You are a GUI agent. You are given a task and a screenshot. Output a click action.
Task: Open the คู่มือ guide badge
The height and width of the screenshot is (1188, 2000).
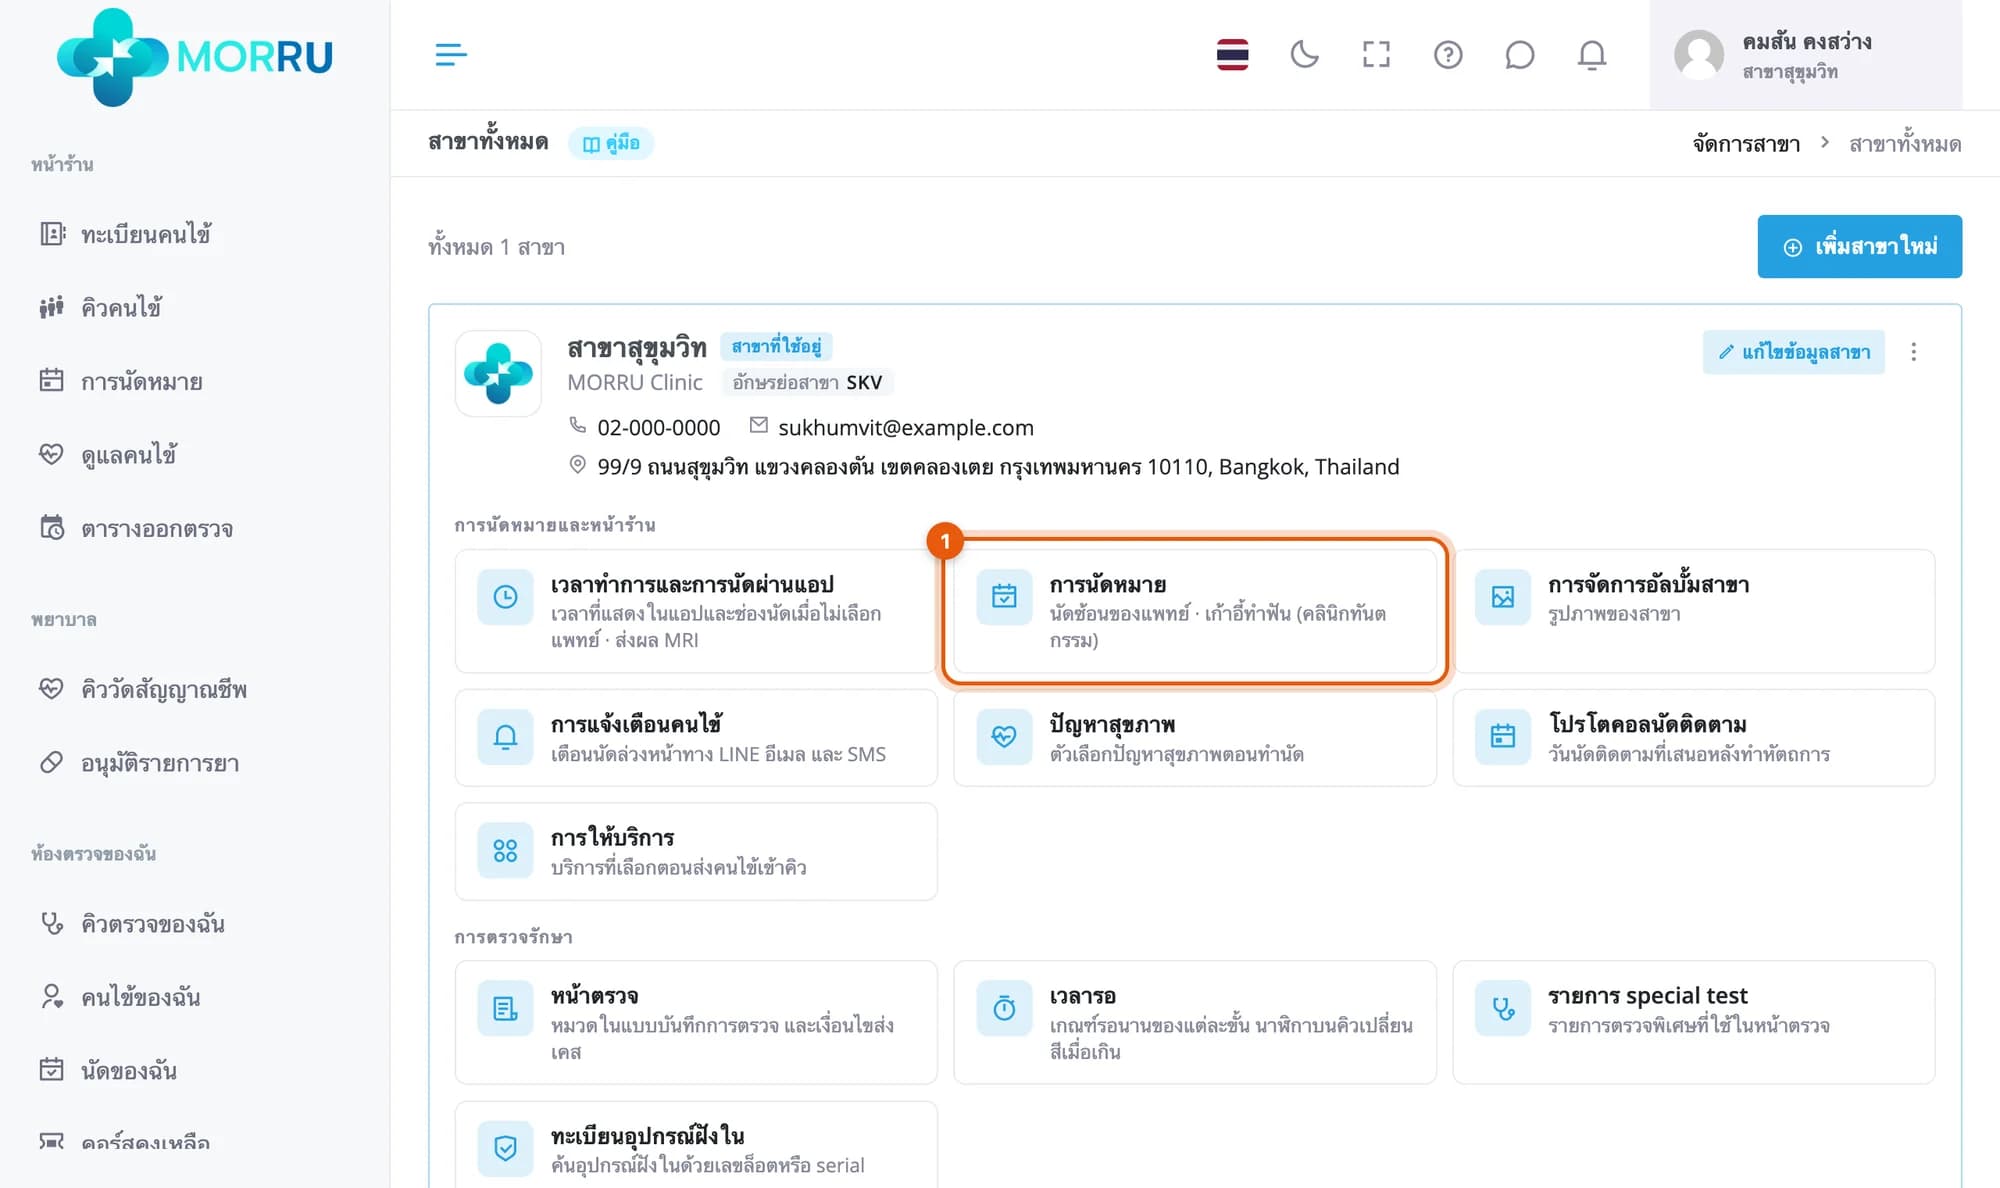611,143
